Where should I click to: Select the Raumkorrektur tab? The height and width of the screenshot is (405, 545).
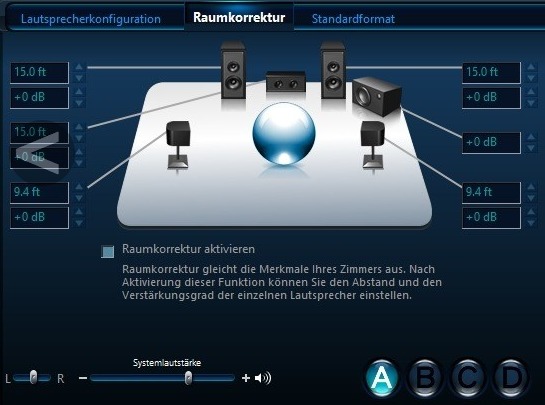[239, 17]
